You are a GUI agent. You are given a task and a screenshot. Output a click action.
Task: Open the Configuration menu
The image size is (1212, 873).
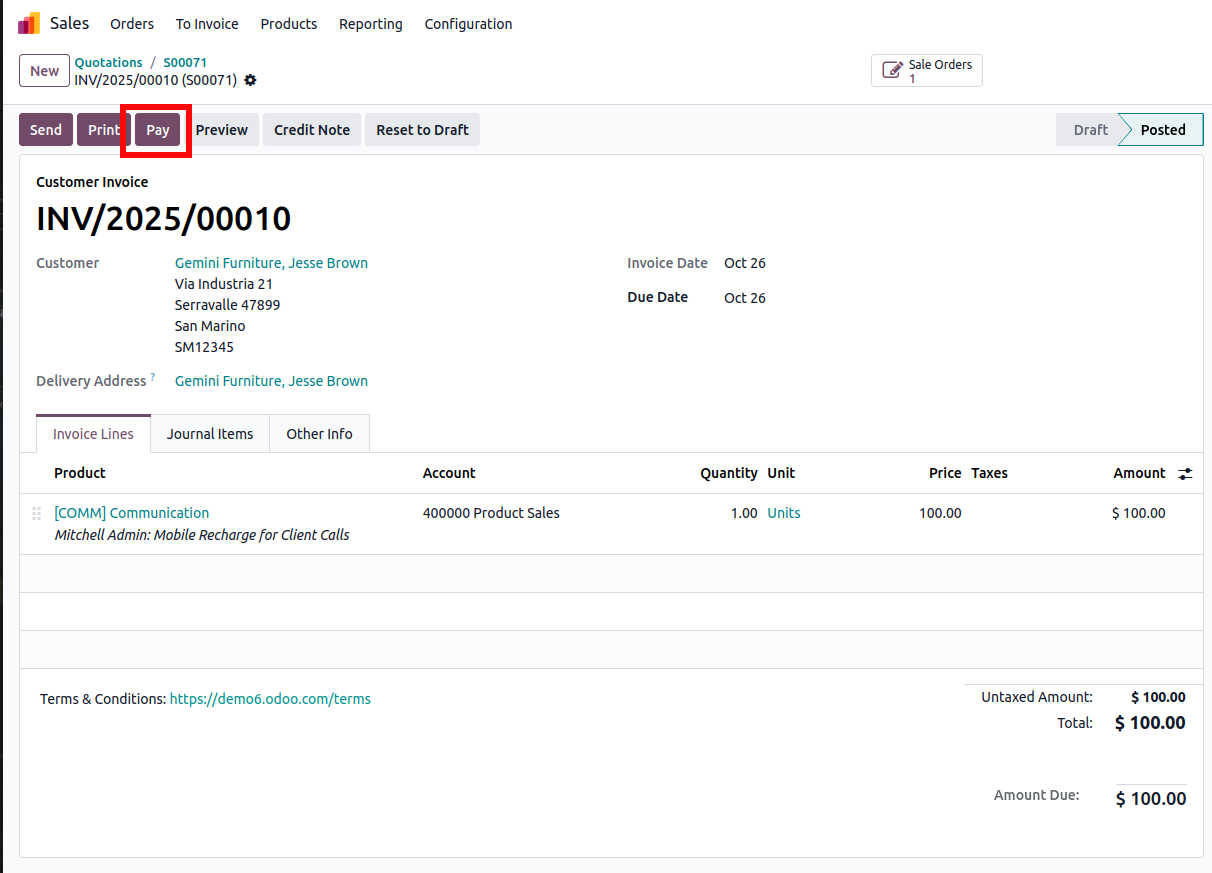468,24
